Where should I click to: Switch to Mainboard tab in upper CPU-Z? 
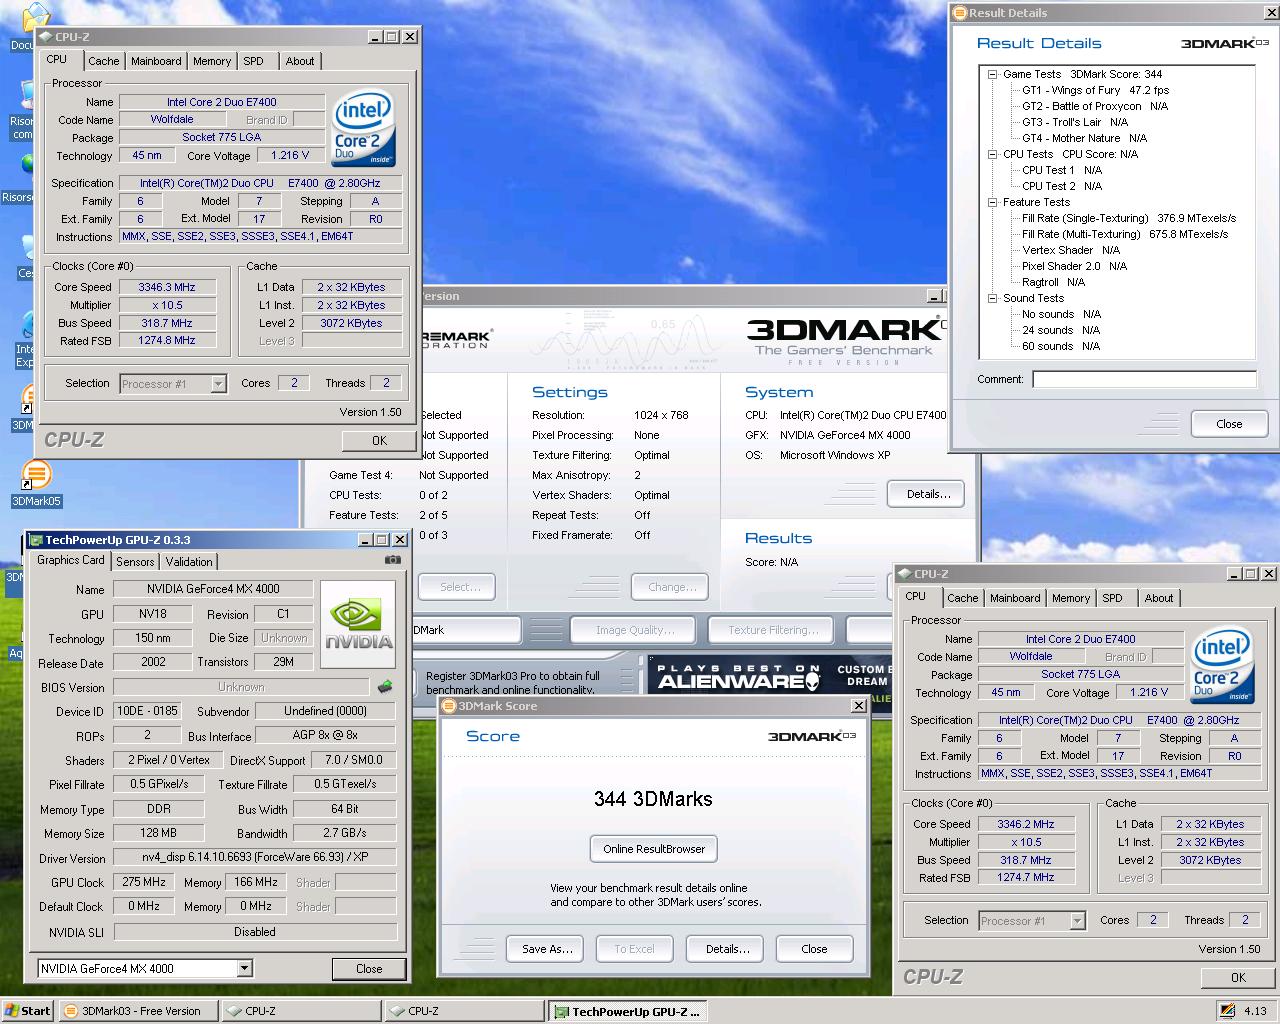pyautogui.click(x=157, y=61)
